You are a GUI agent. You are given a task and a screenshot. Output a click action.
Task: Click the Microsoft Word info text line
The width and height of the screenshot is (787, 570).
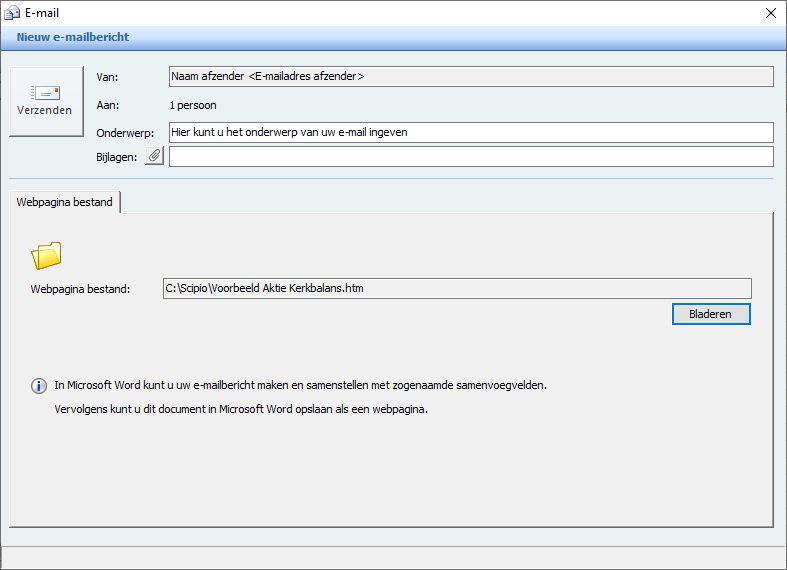coord(300,385)
